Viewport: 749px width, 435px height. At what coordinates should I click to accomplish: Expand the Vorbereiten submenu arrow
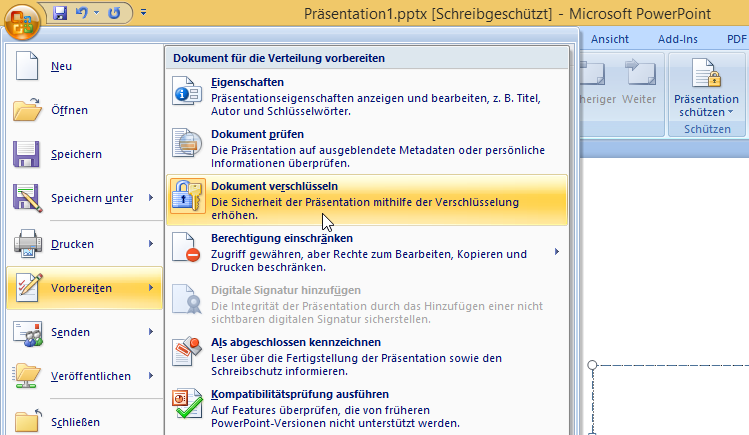151,287
